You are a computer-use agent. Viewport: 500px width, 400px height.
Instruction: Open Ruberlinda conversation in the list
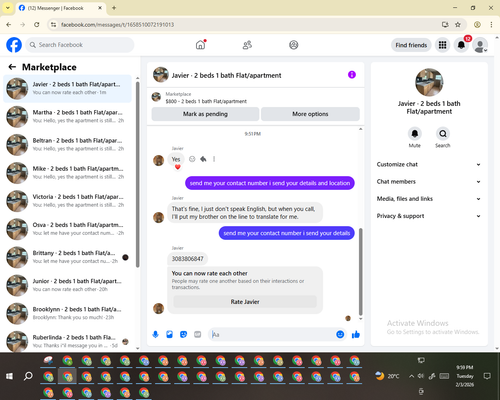tap(68, 341)
